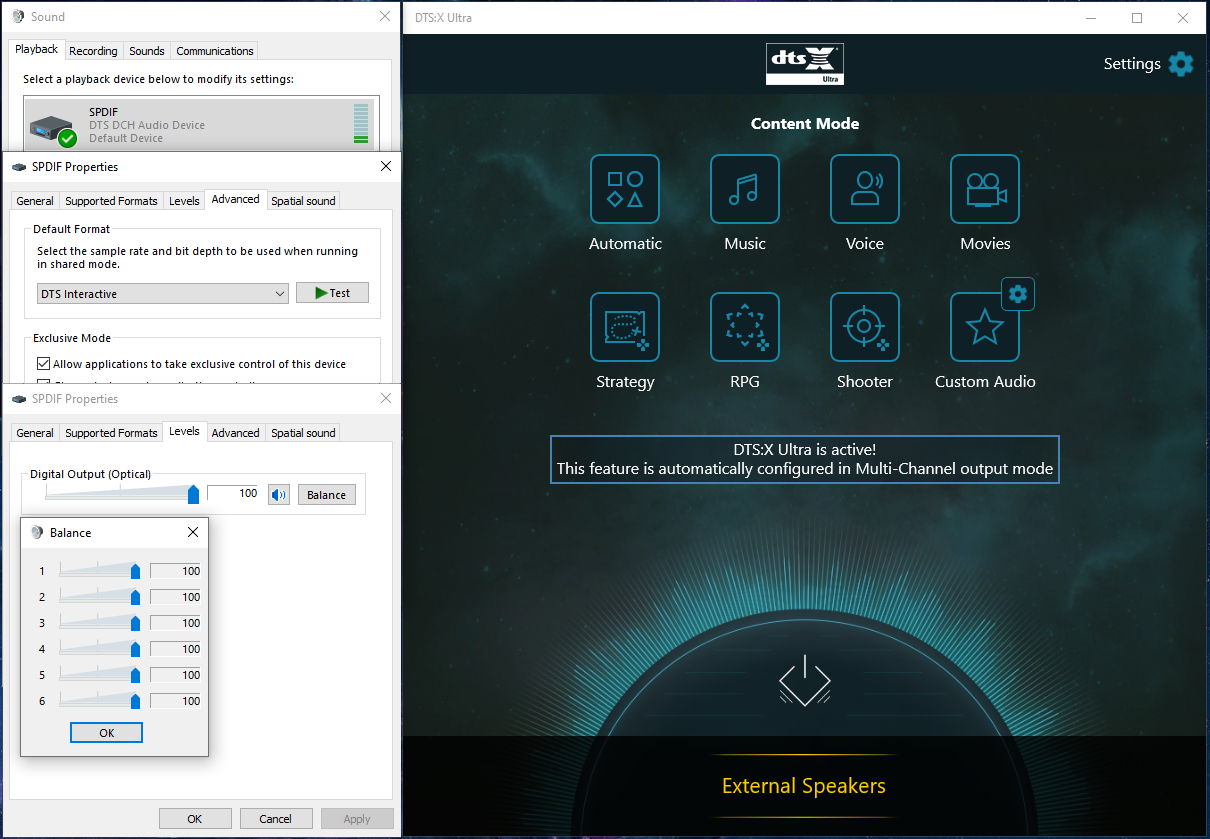Confirm Balance dialog with OK
Screen dimensions: 1210x839
pyautogui.click(x=107, y=733)
